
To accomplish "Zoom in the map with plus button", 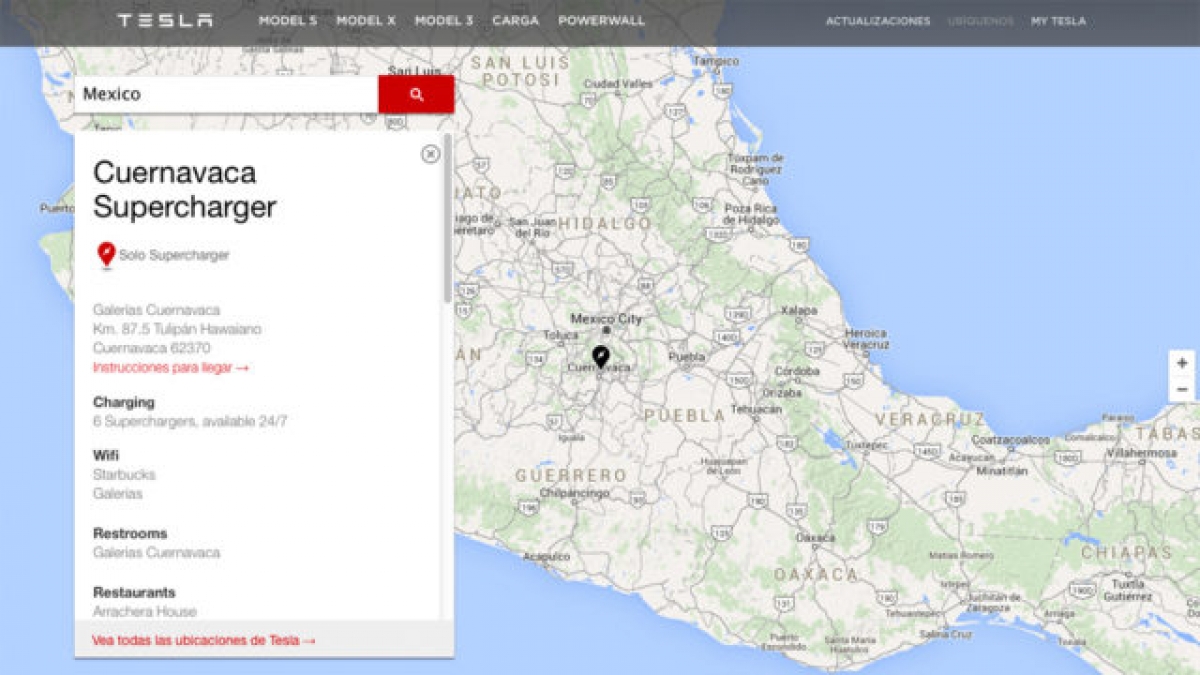I will click(x=1182, y=363).
